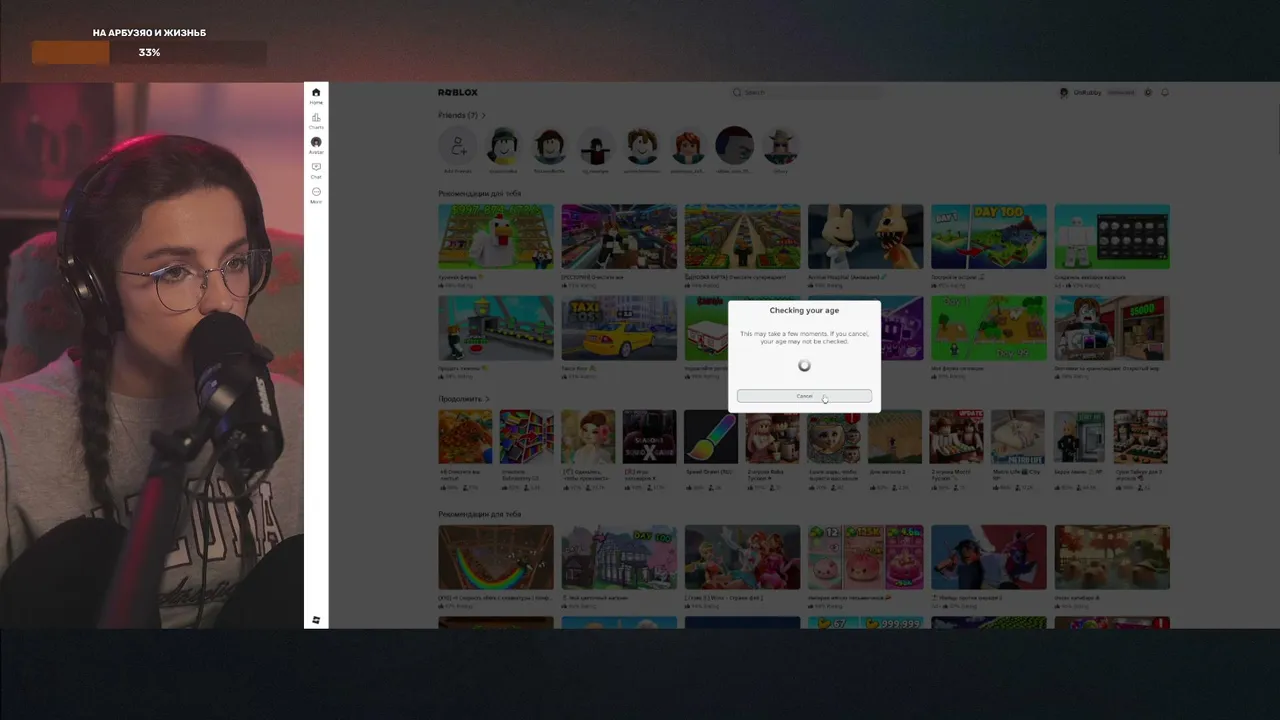Continue the sushi restaurant game
The image size is (1280, 720).
click(1141, 437)
